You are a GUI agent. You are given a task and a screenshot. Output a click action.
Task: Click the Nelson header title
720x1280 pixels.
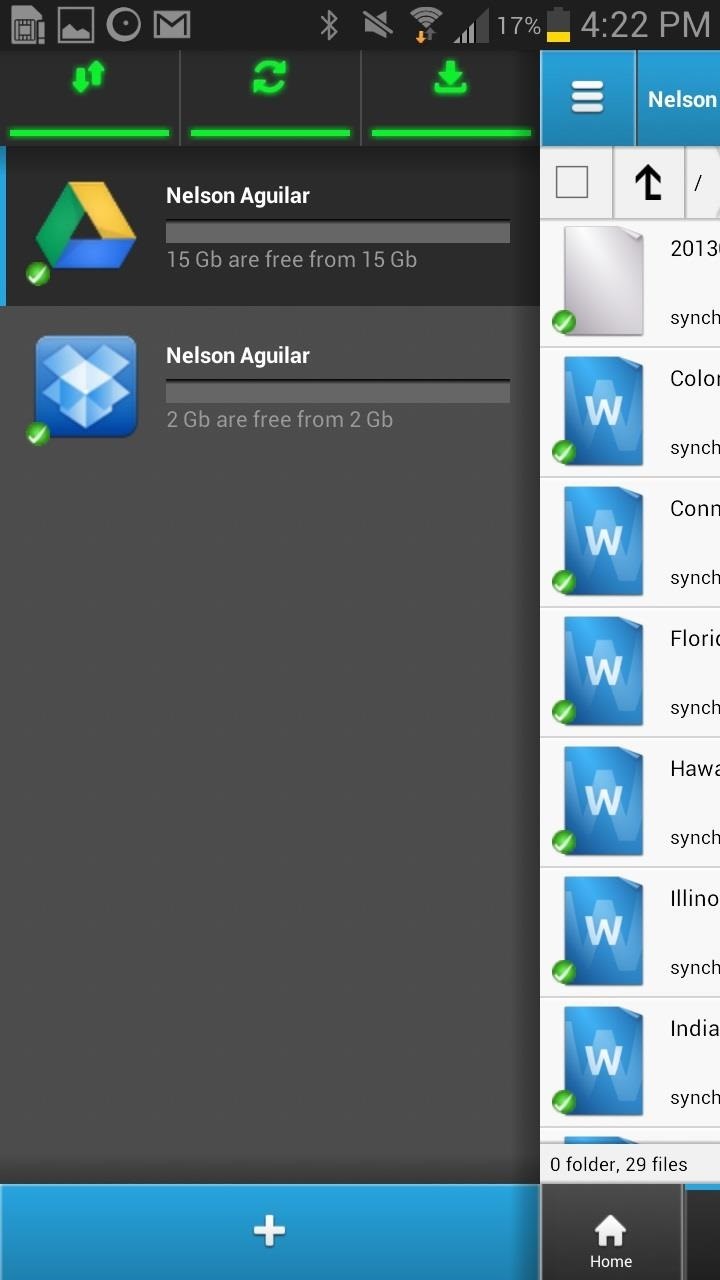(x=682, y=99)
